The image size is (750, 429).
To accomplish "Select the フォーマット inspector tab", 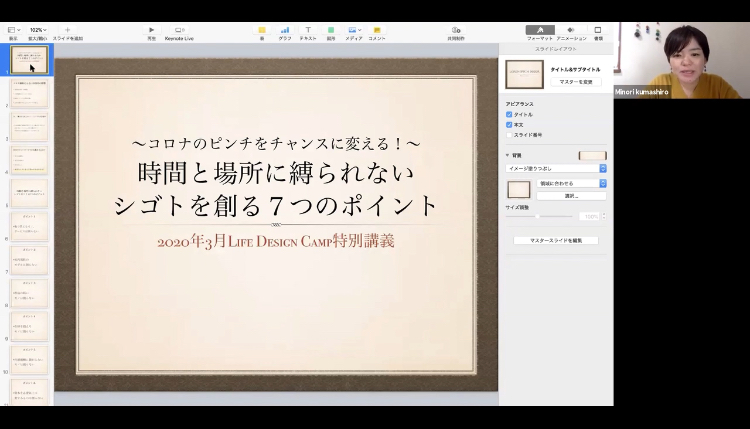I will [x=540, y=31].
